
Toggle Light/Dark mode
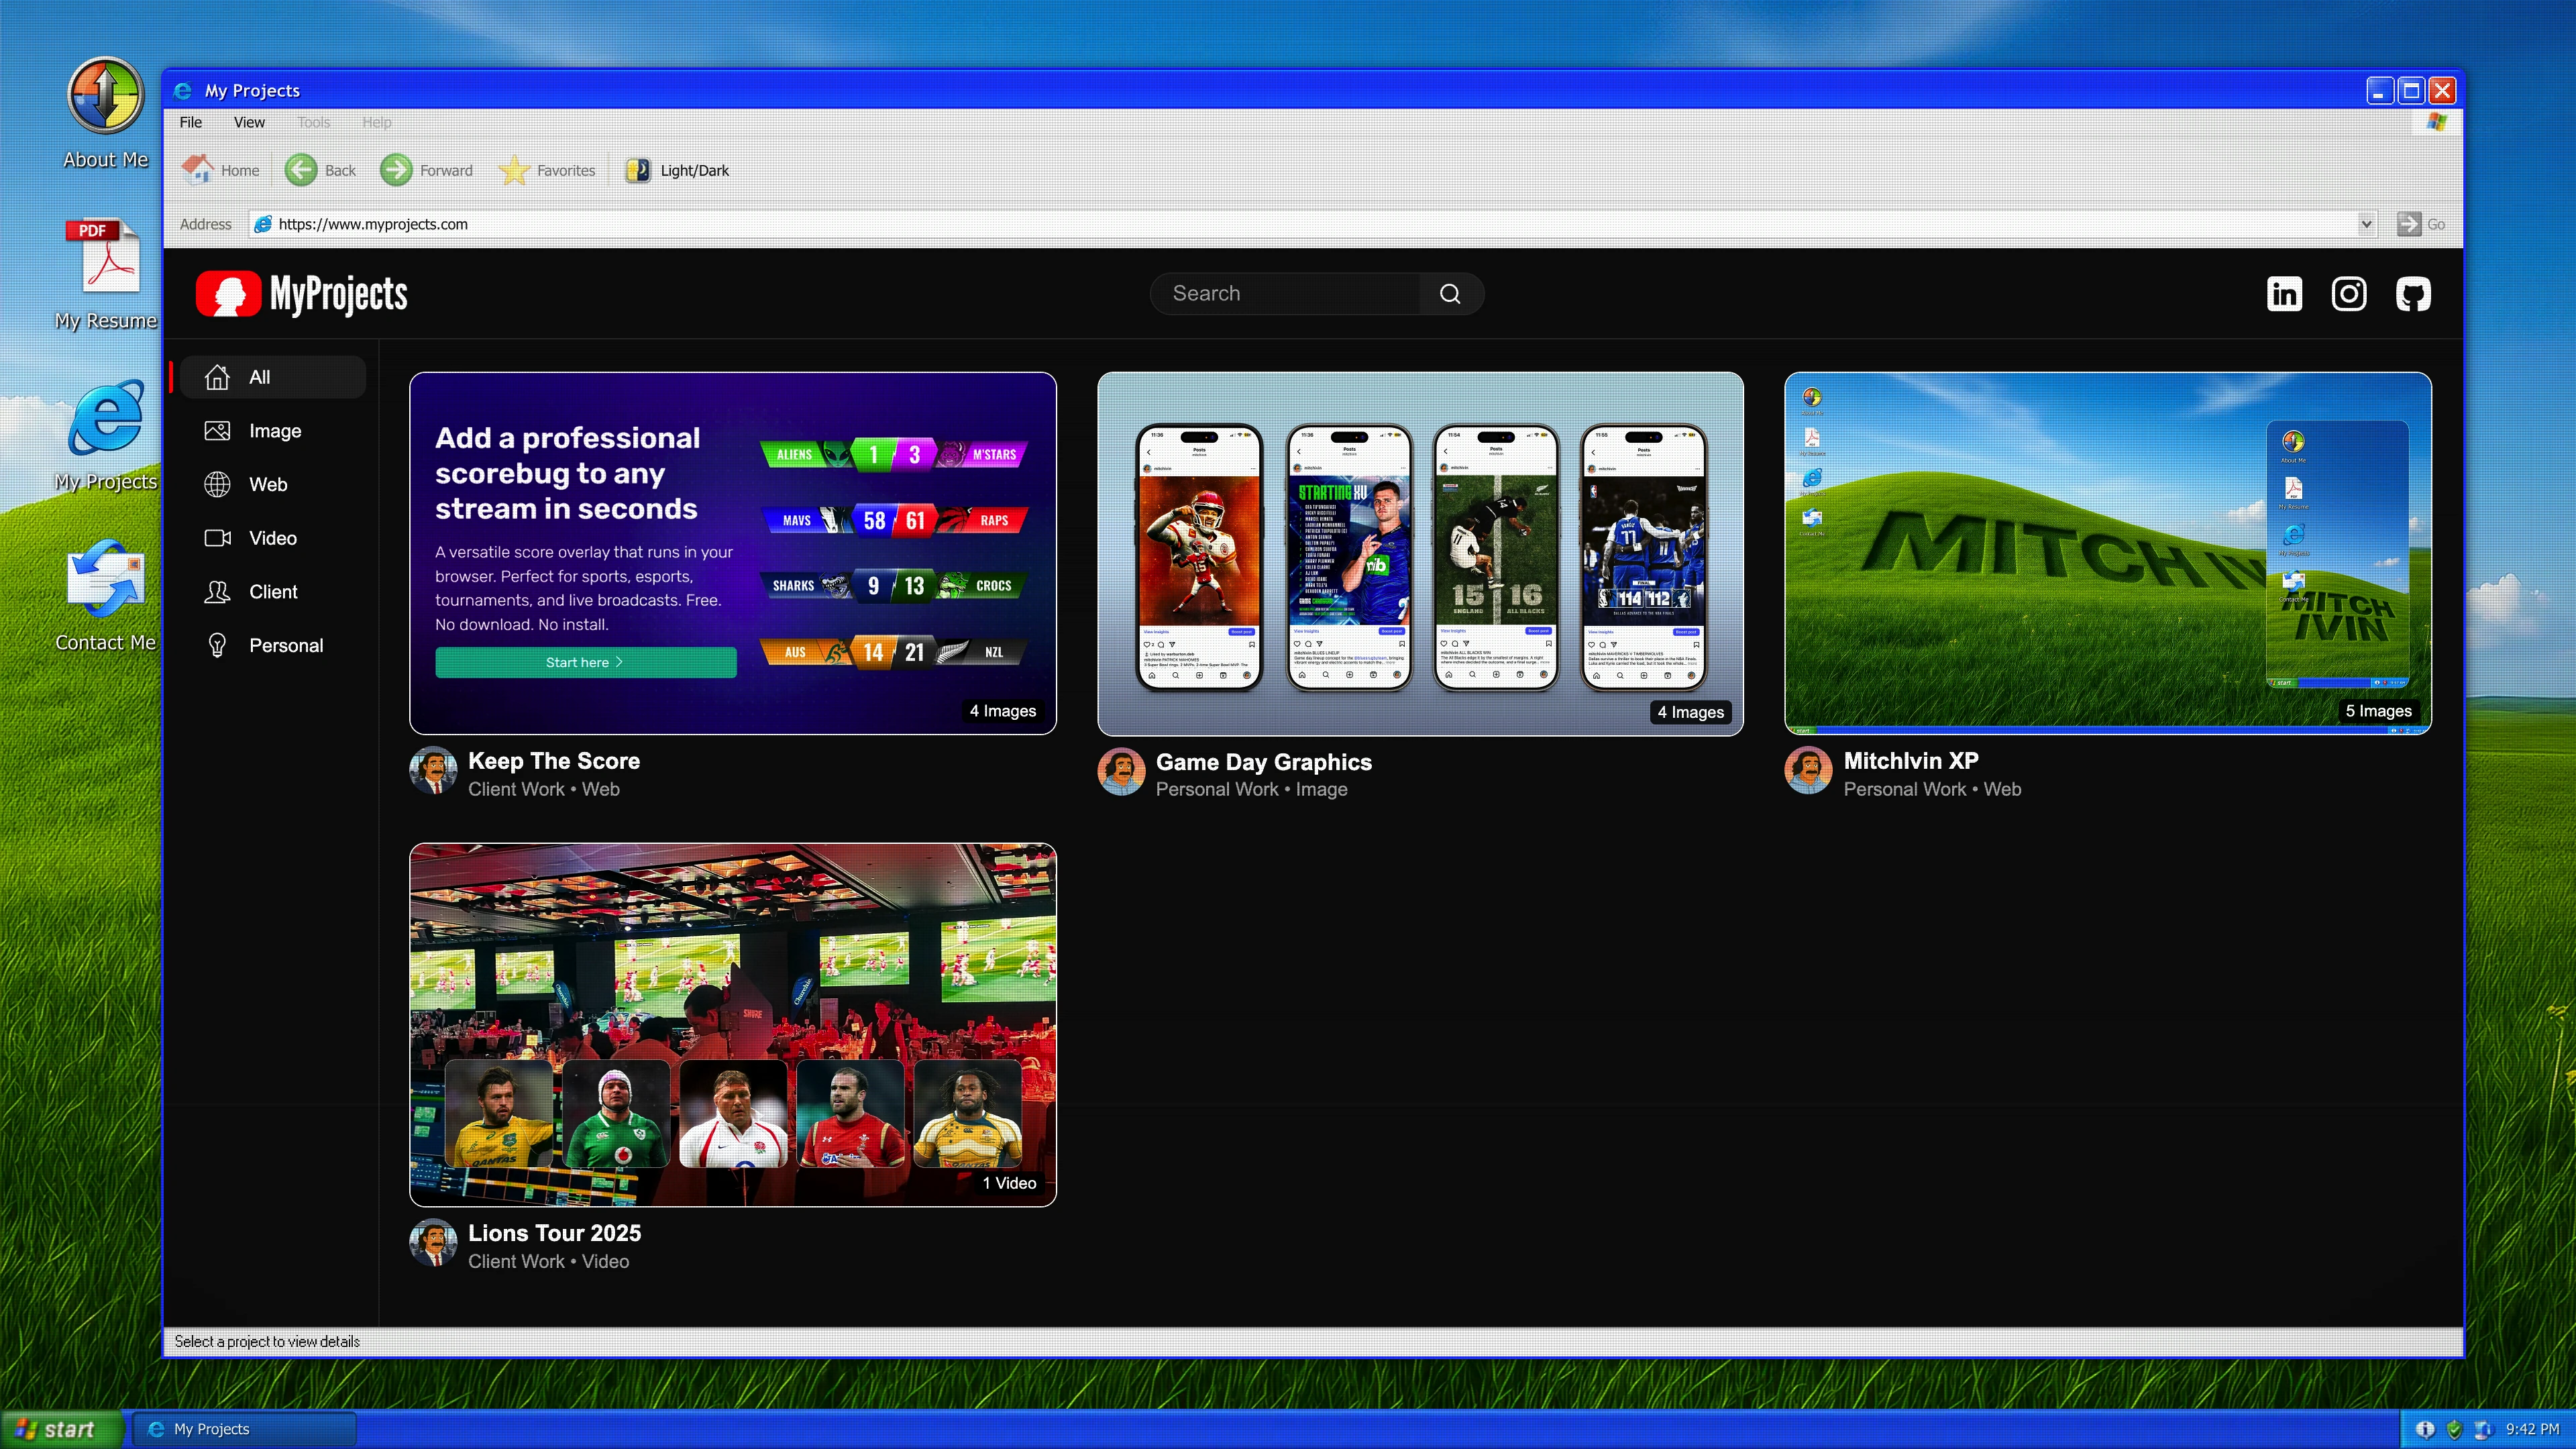click(676, 170)
